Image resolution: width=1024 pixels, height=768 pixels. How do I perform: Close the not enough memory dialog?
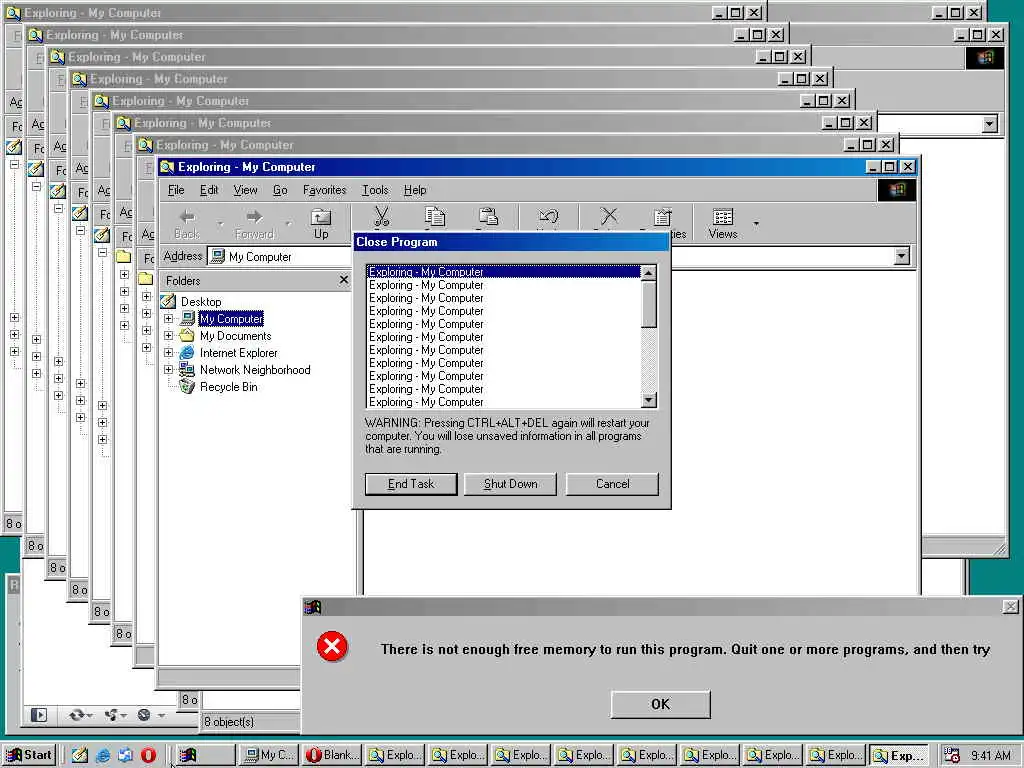point(1010,607)
